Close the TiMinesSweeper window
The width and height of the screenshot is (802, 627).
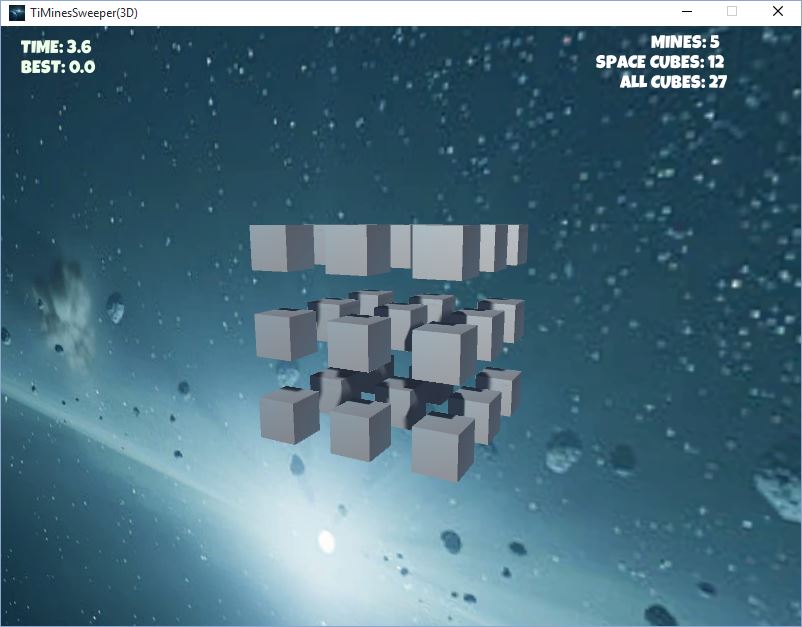(778, 11)
